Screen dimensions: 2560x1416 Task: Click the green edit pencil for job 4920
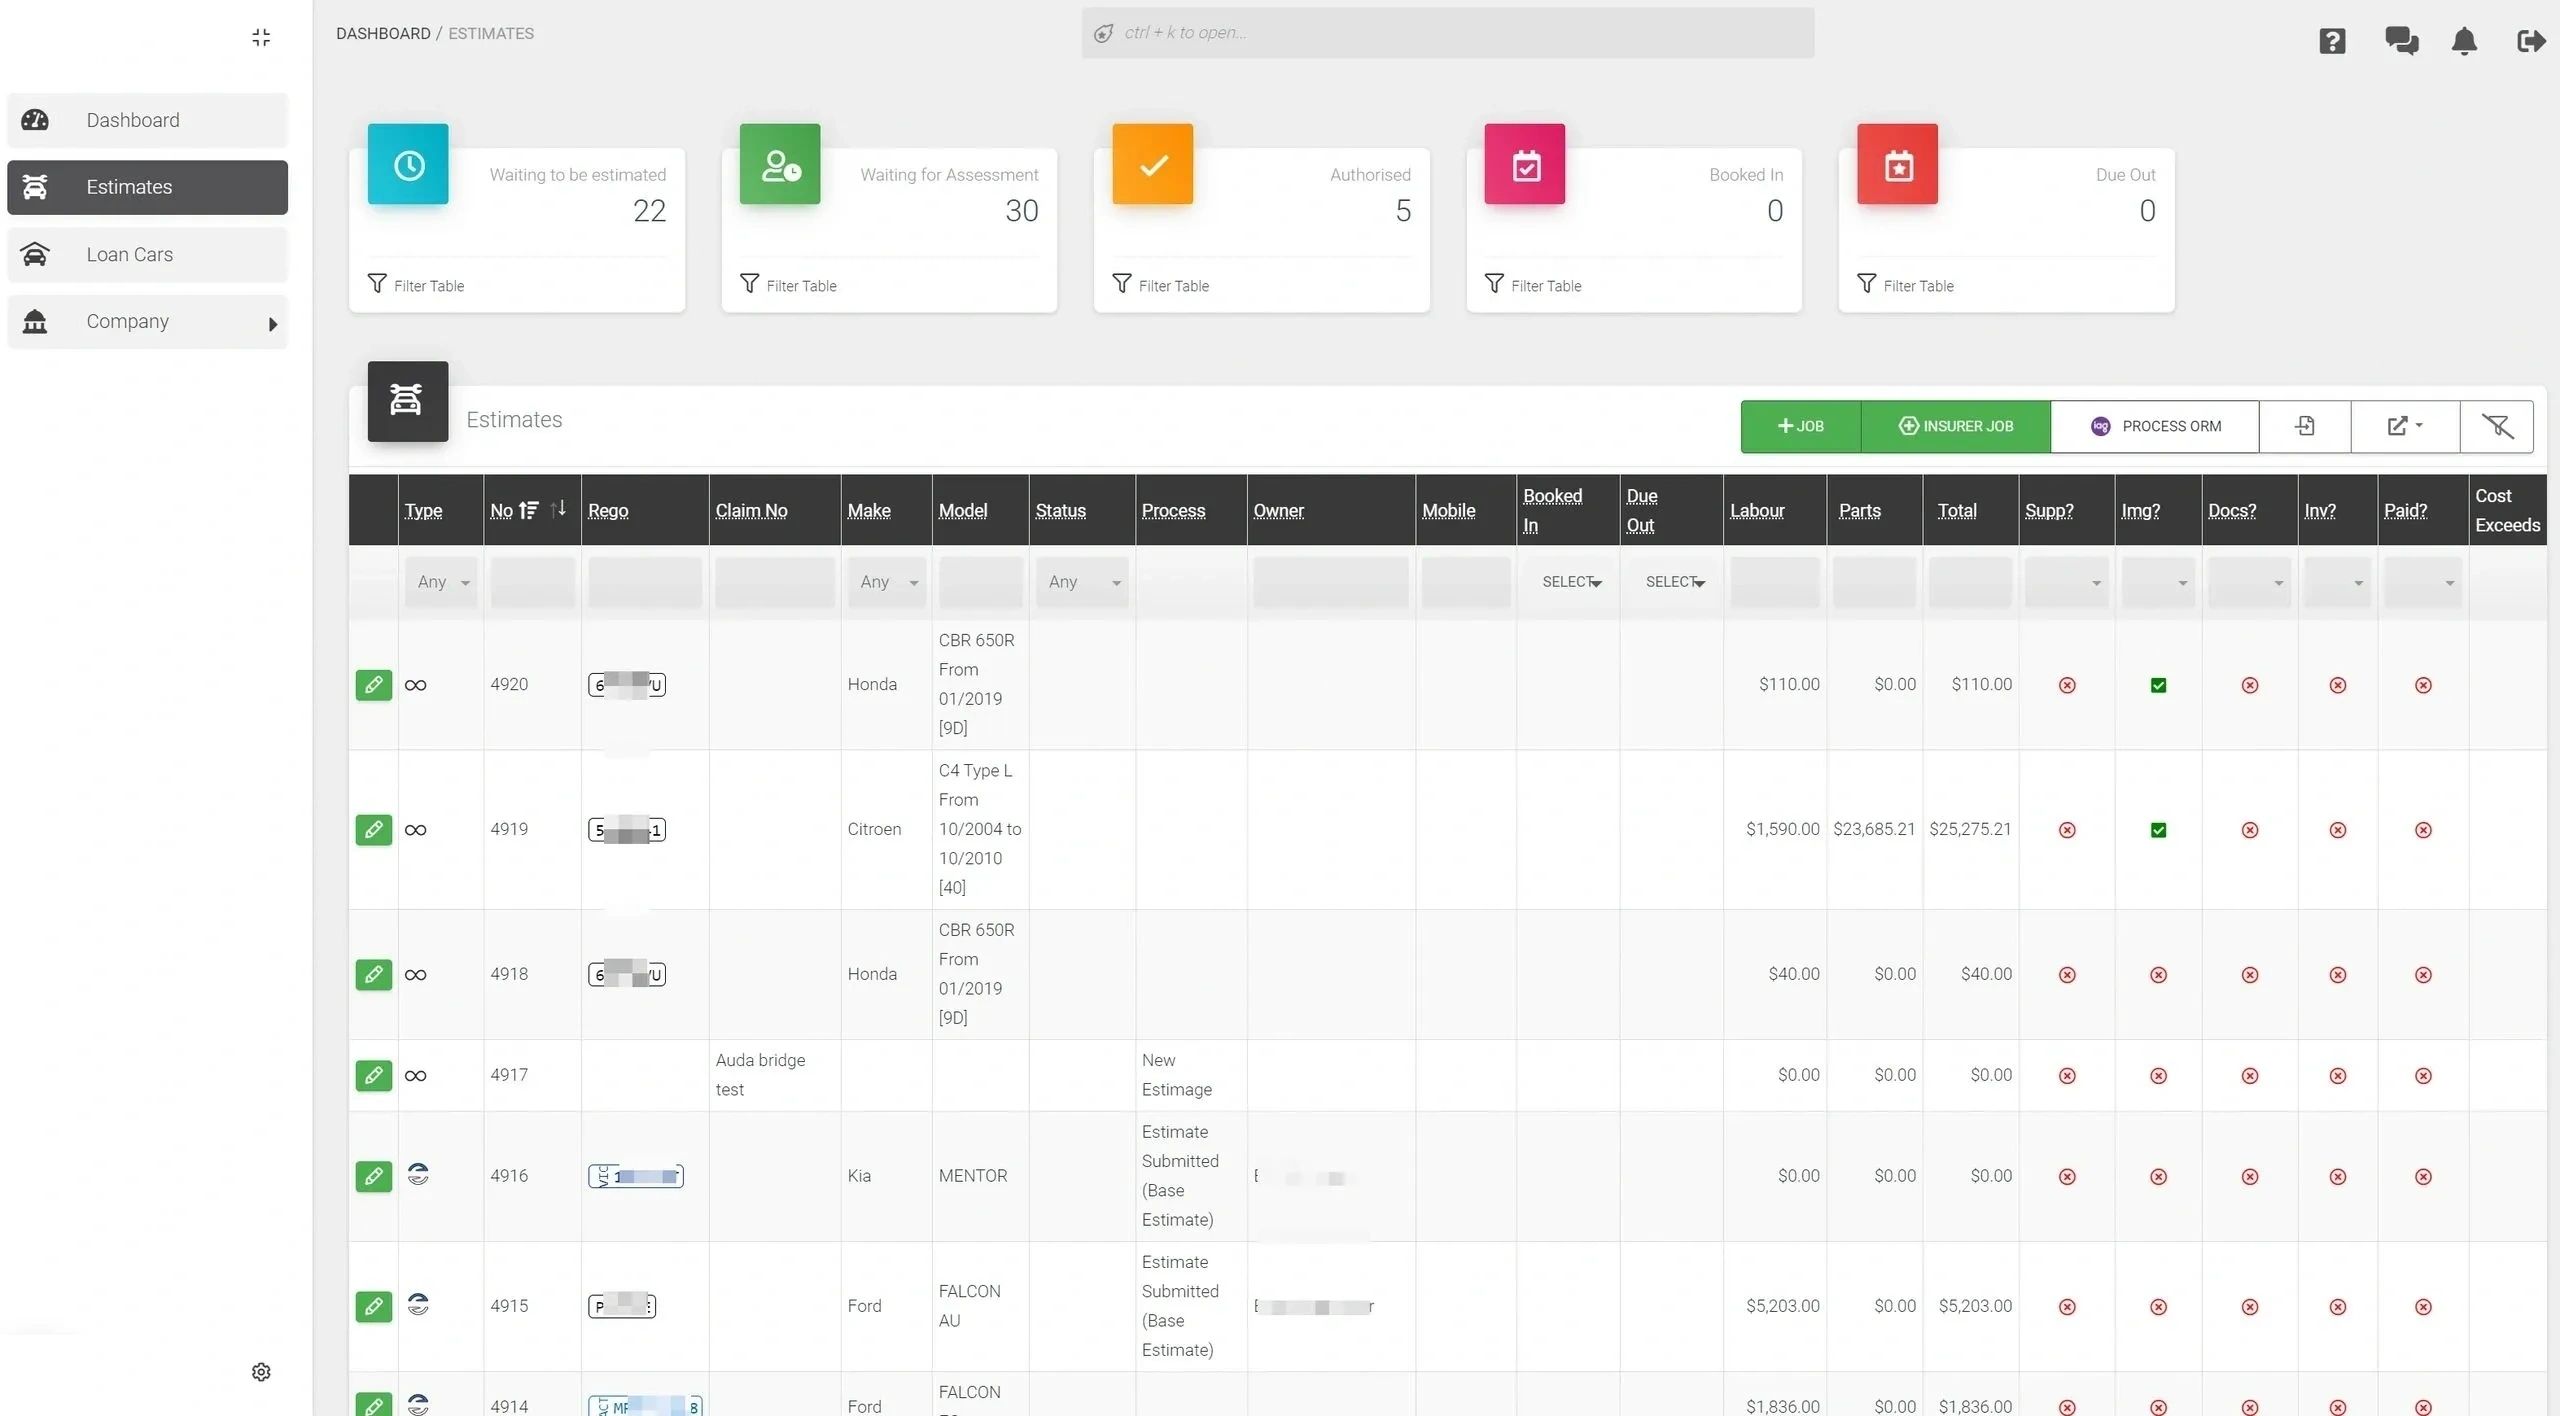(x=373, y=685)
